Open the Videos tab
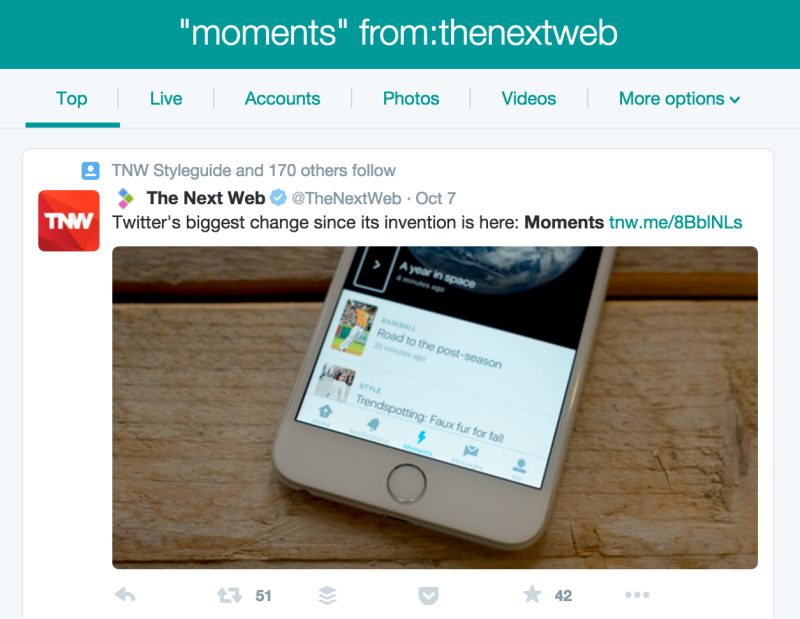Screen dimensions: 800x619 [x=529, y=98]
